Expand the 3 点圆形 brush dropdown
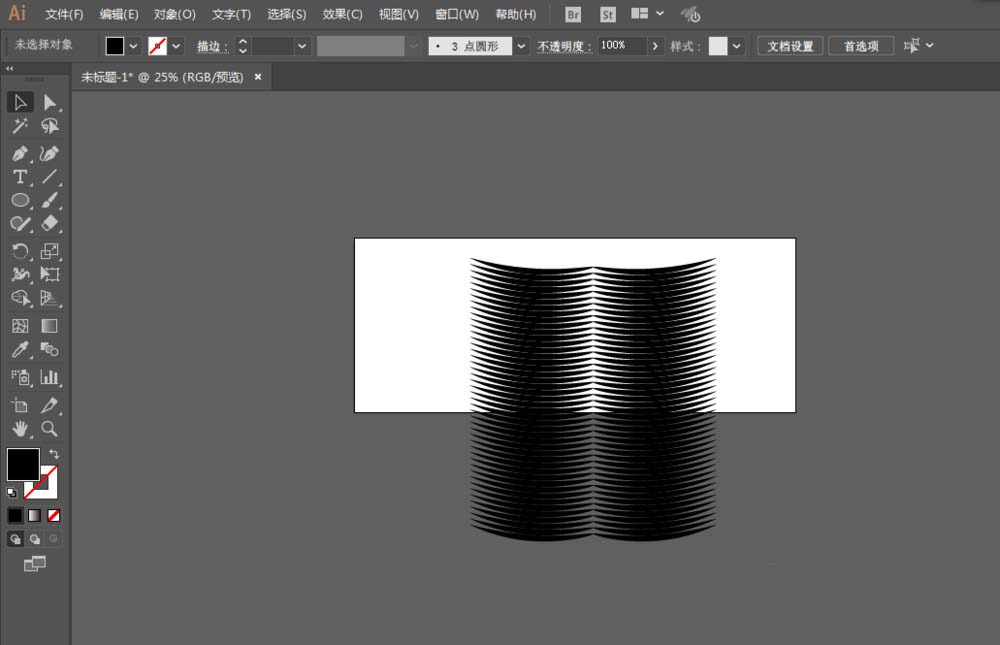 (x=521, y=46)
